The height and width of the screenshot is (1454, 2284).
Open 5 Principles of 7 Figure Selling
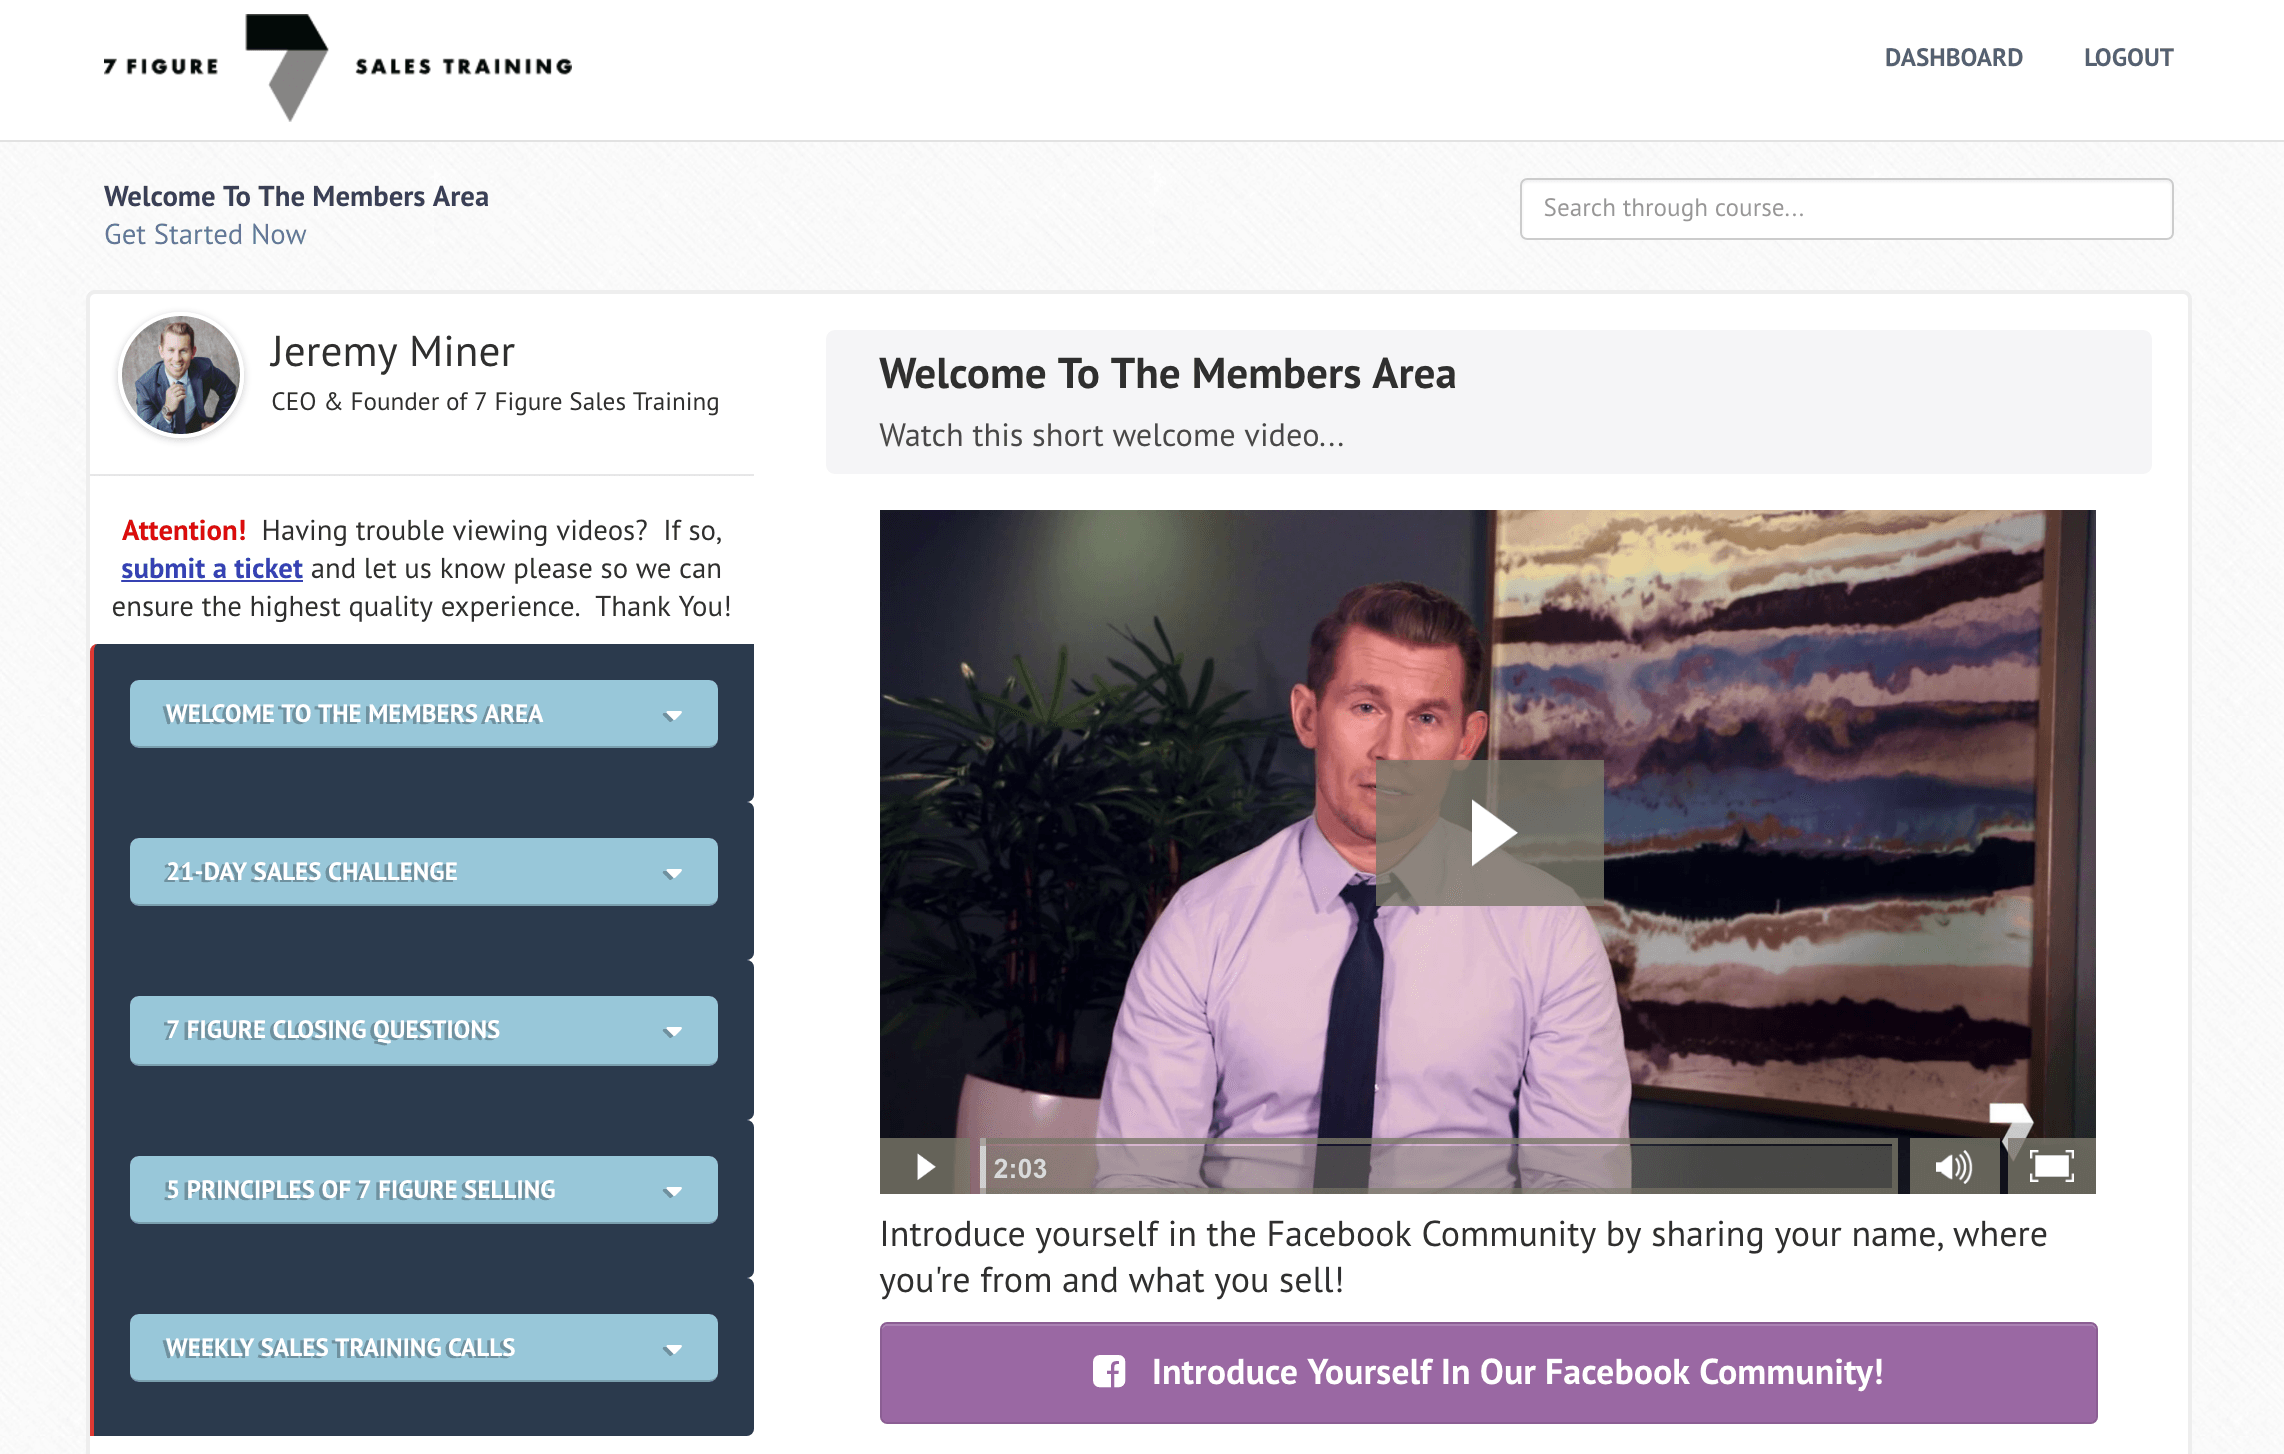pyautogui.click(x=424, y=1190)
